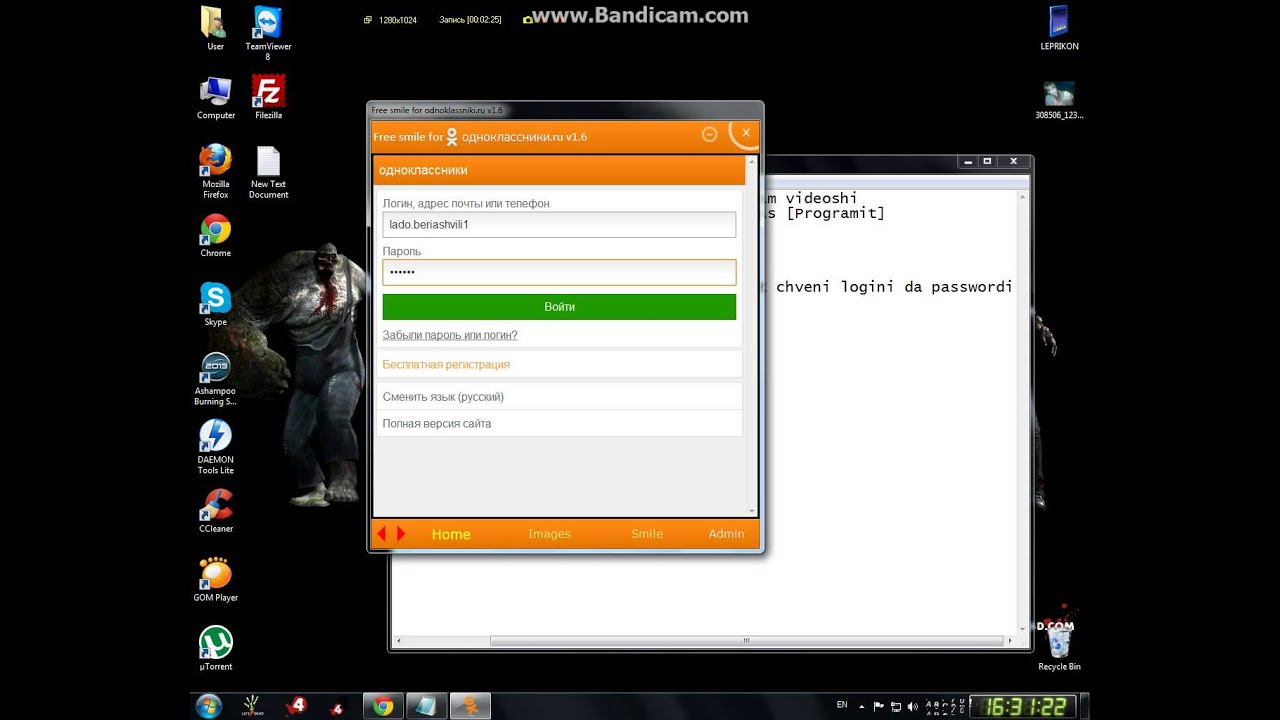Open the Computer desktop icon
The width and height of the screenshot is (1280, 720).
point(215,98)
